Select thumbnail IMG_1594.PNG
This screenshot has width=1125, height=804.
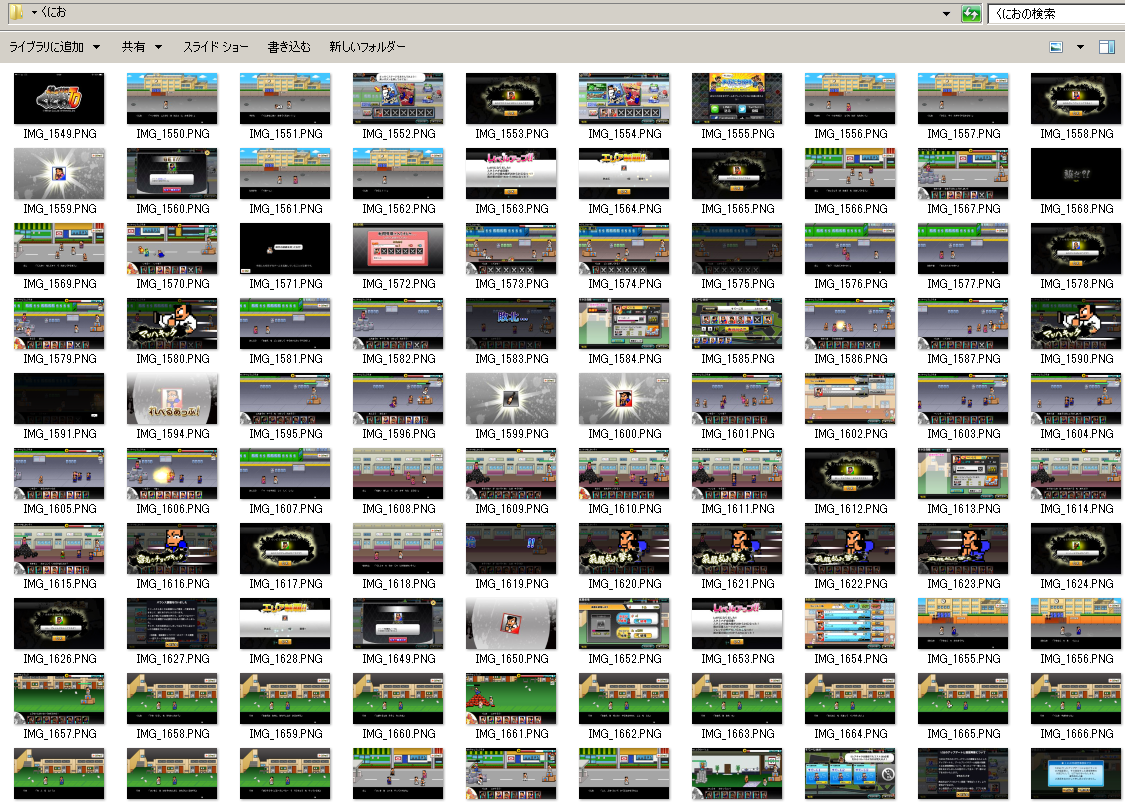[x=172, y=399]
